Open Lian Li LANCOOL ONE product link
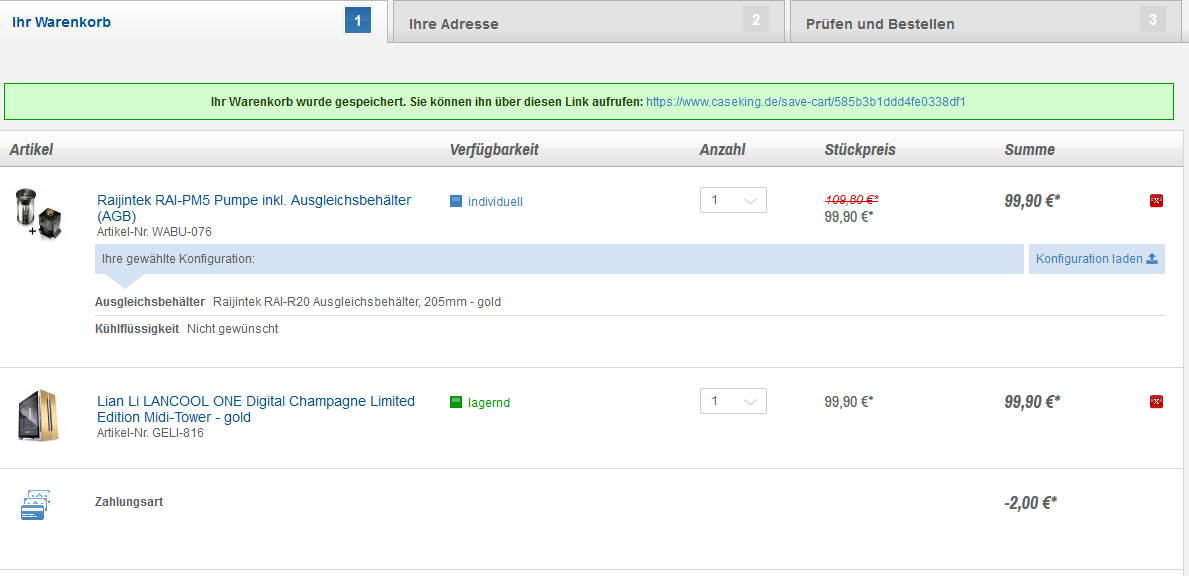 pyautogui.click(x=256, y=409)
